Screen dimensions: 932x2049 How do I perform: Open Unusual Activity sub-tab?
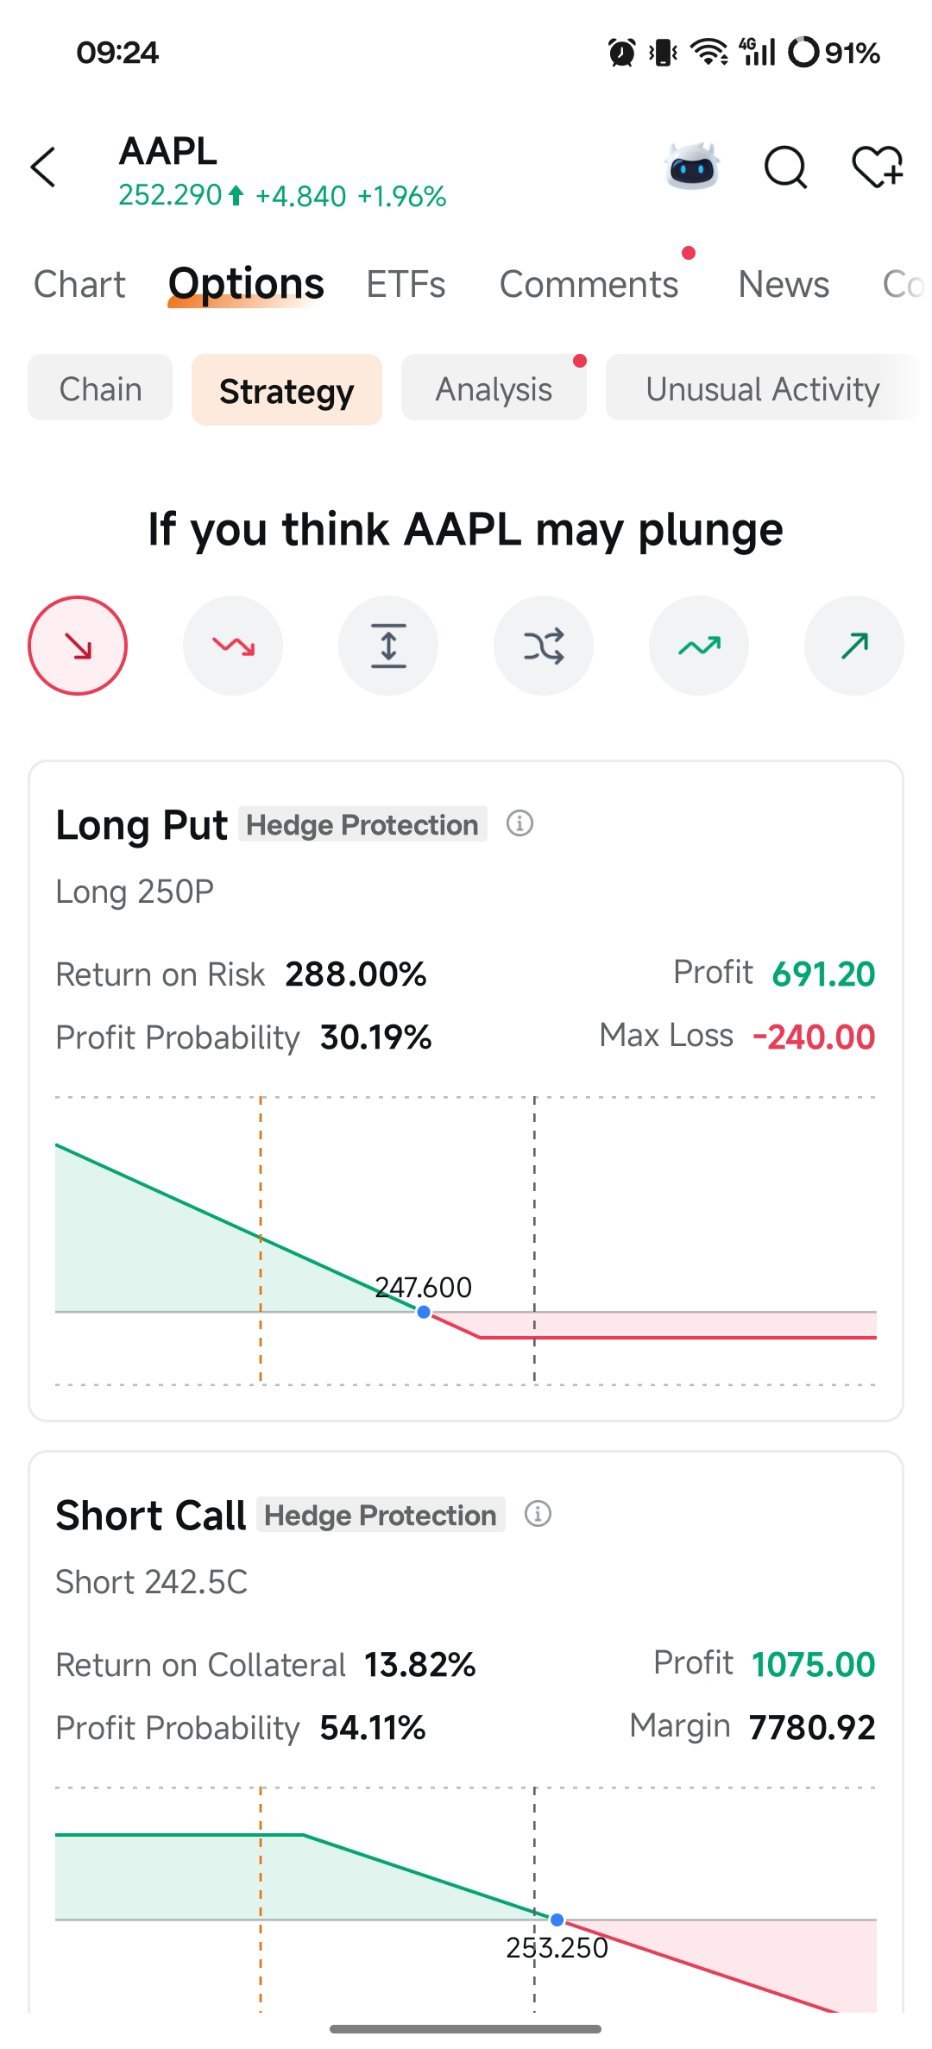click(x=762, y=388)
